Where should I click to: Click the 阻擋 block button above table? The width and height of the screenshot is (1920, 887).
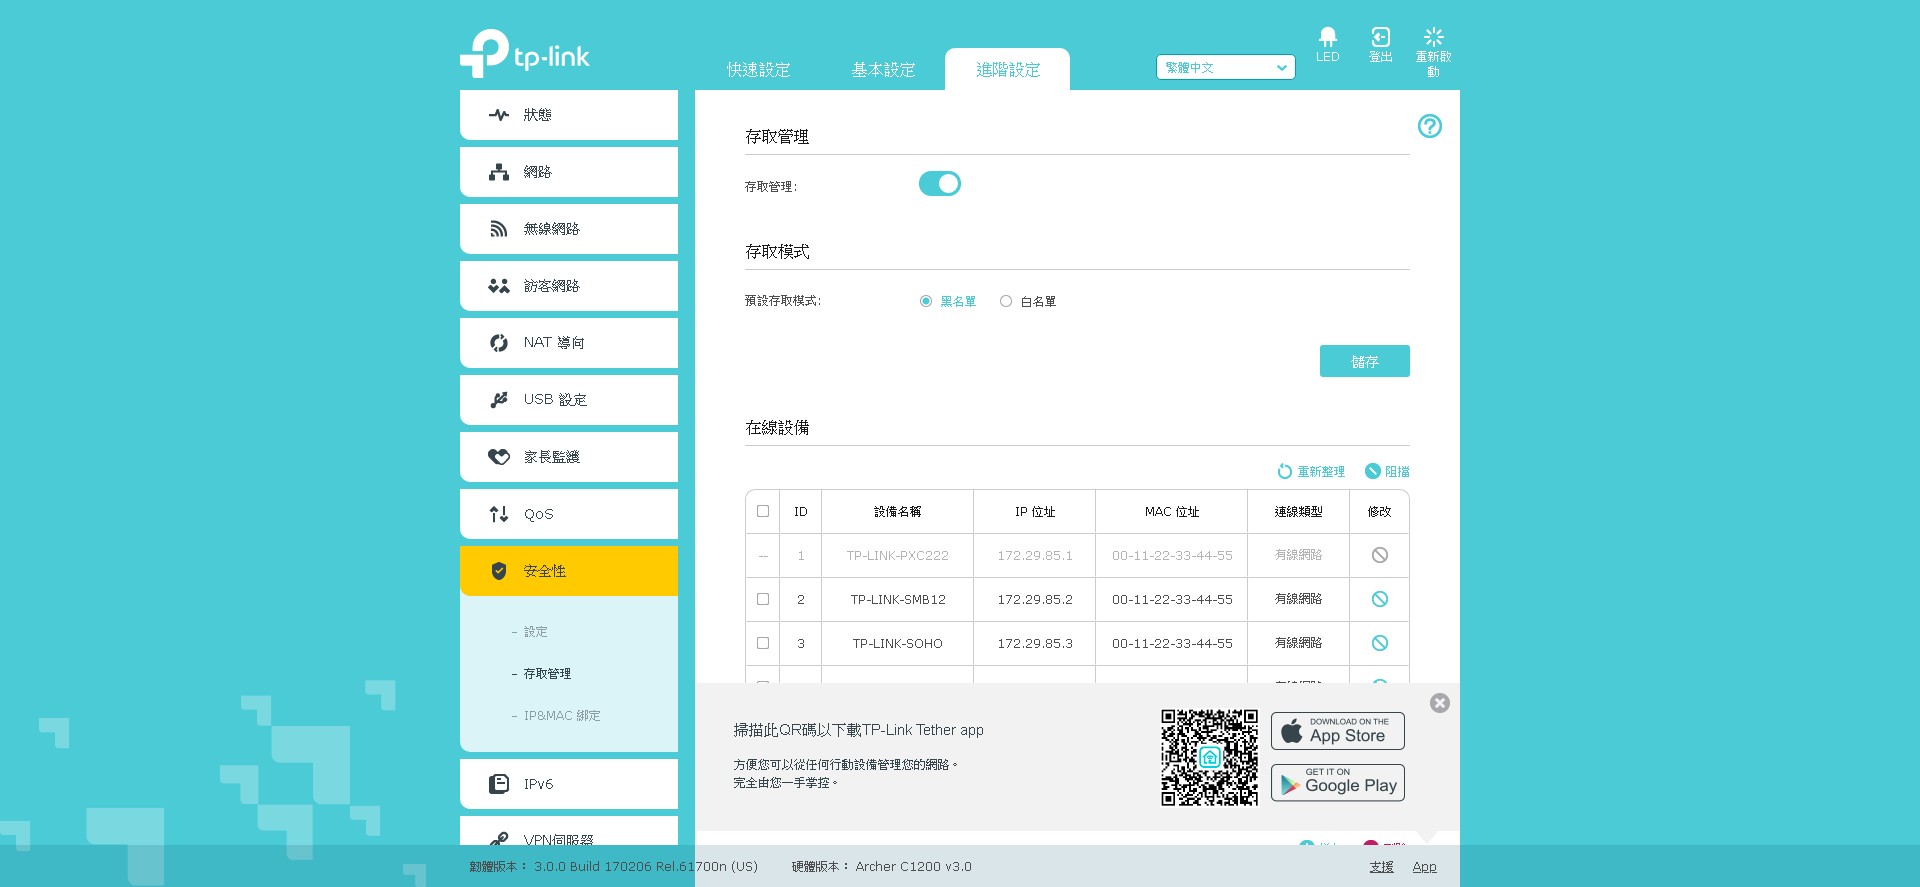click(1387, 471)
